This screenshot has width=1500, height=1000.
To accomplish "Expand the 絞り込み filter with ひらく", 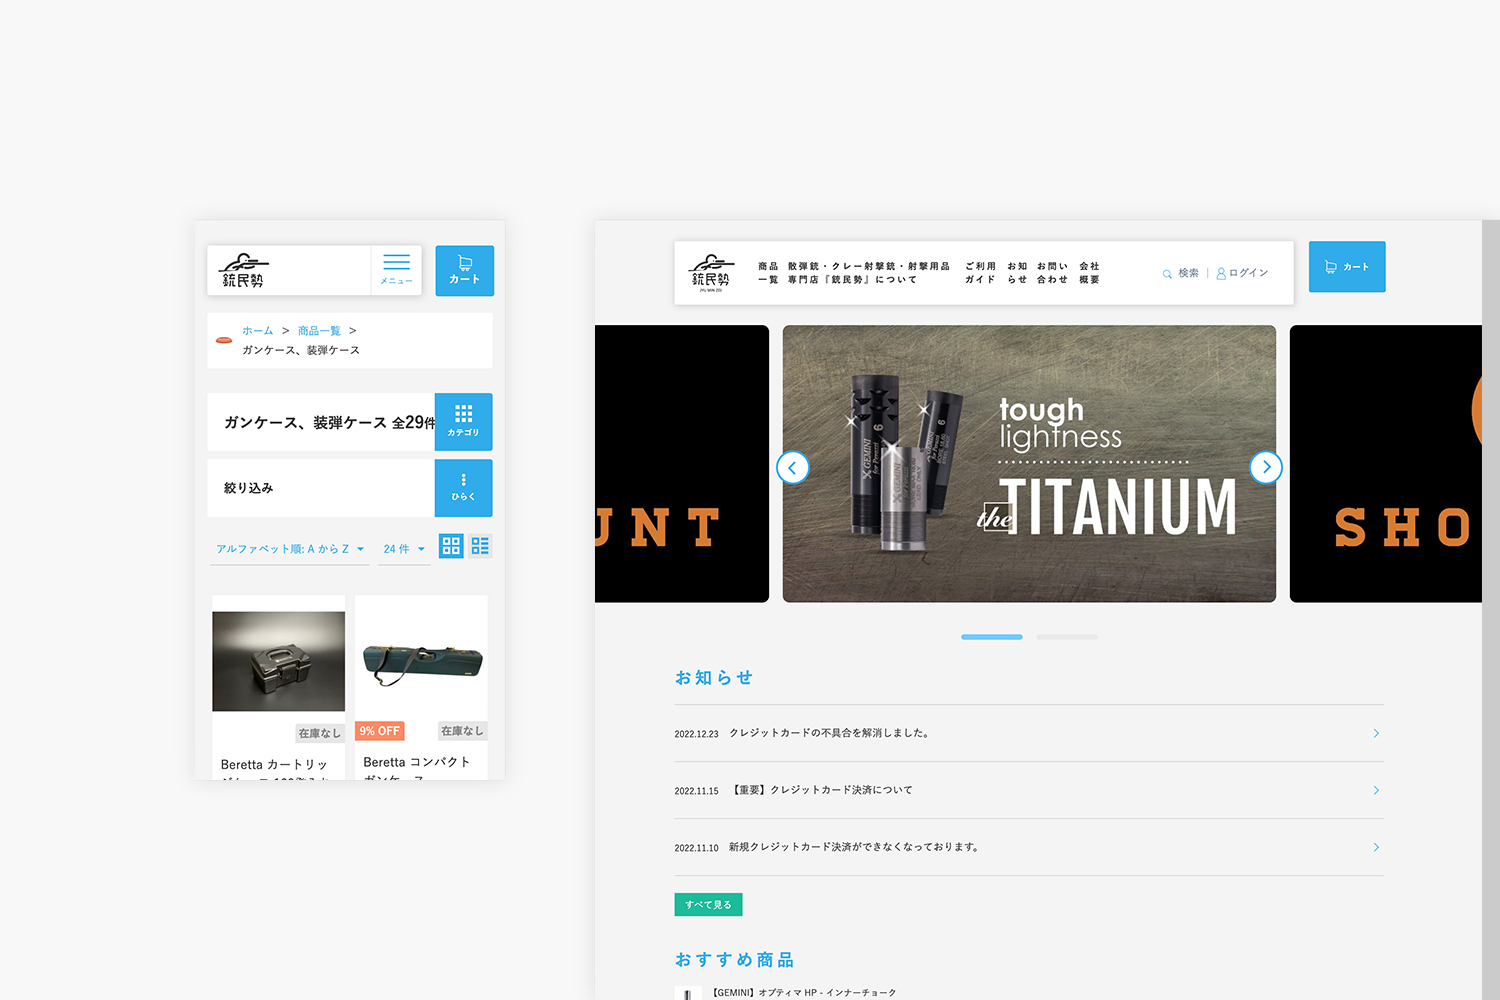I will pyautogui.click(x=463, y=488).
